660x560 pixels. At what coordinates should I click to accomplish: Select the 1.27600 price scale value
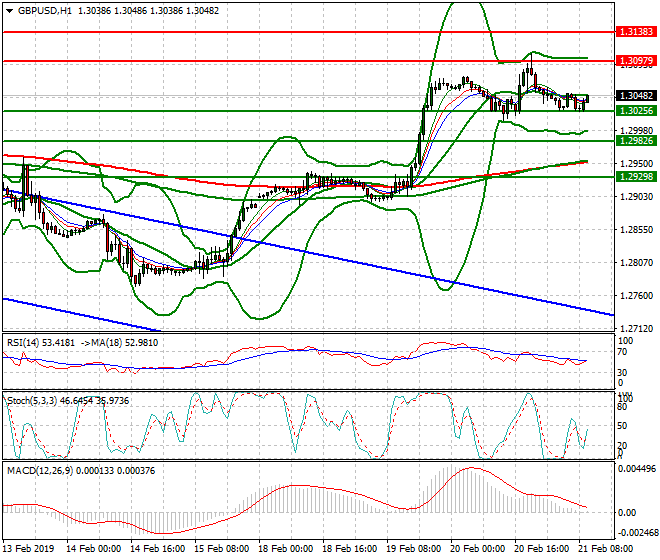tap(637, 296)
